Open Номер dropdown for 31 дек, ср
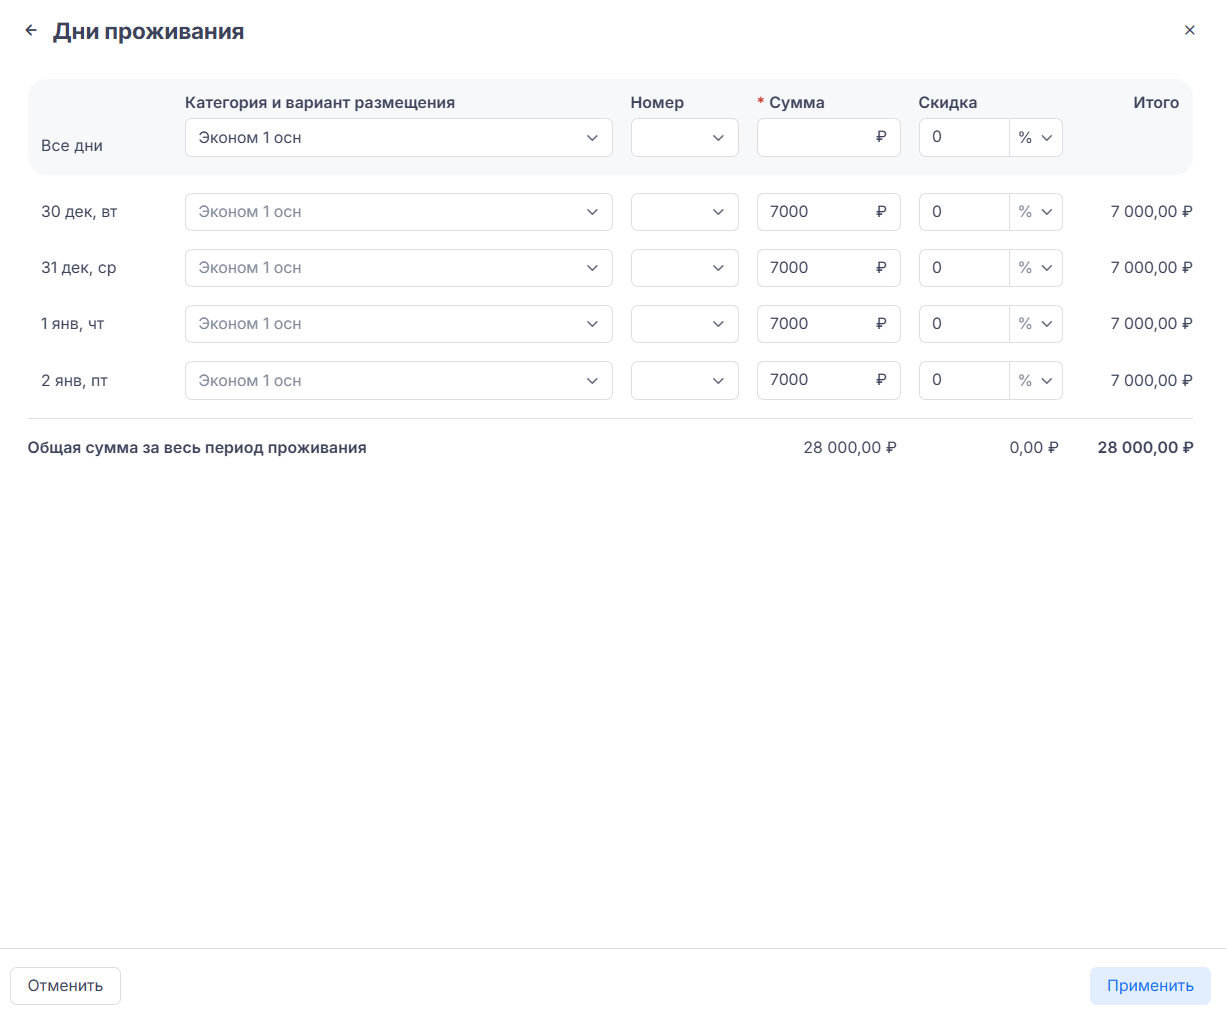The width and height of the screenshot is (1226, 1016). pyautogui.click(x=684, y=268)
